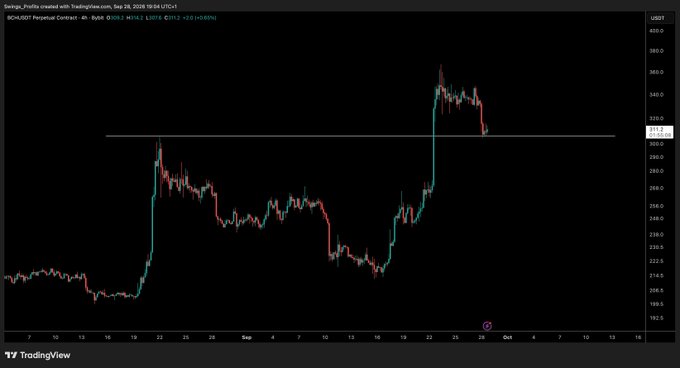
Task: Click the Oct label on the time axis
Action: (x=507, y=337)
